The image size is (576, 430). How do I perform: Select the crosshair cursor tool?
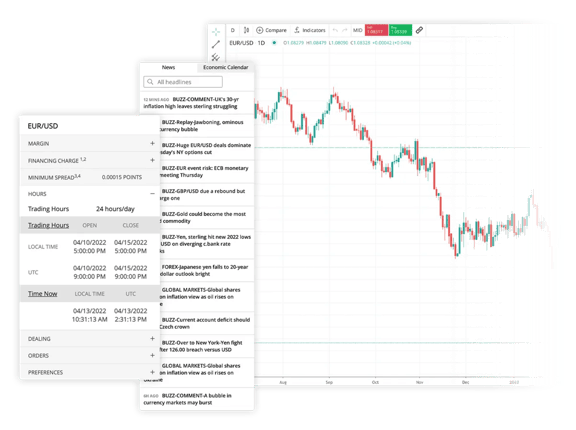[x=216, y=32]
